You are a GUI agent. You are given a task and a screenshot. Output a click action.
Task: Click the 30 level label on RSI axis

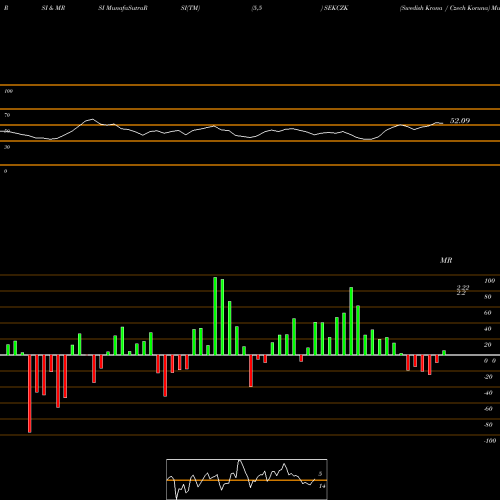point(7,147)
